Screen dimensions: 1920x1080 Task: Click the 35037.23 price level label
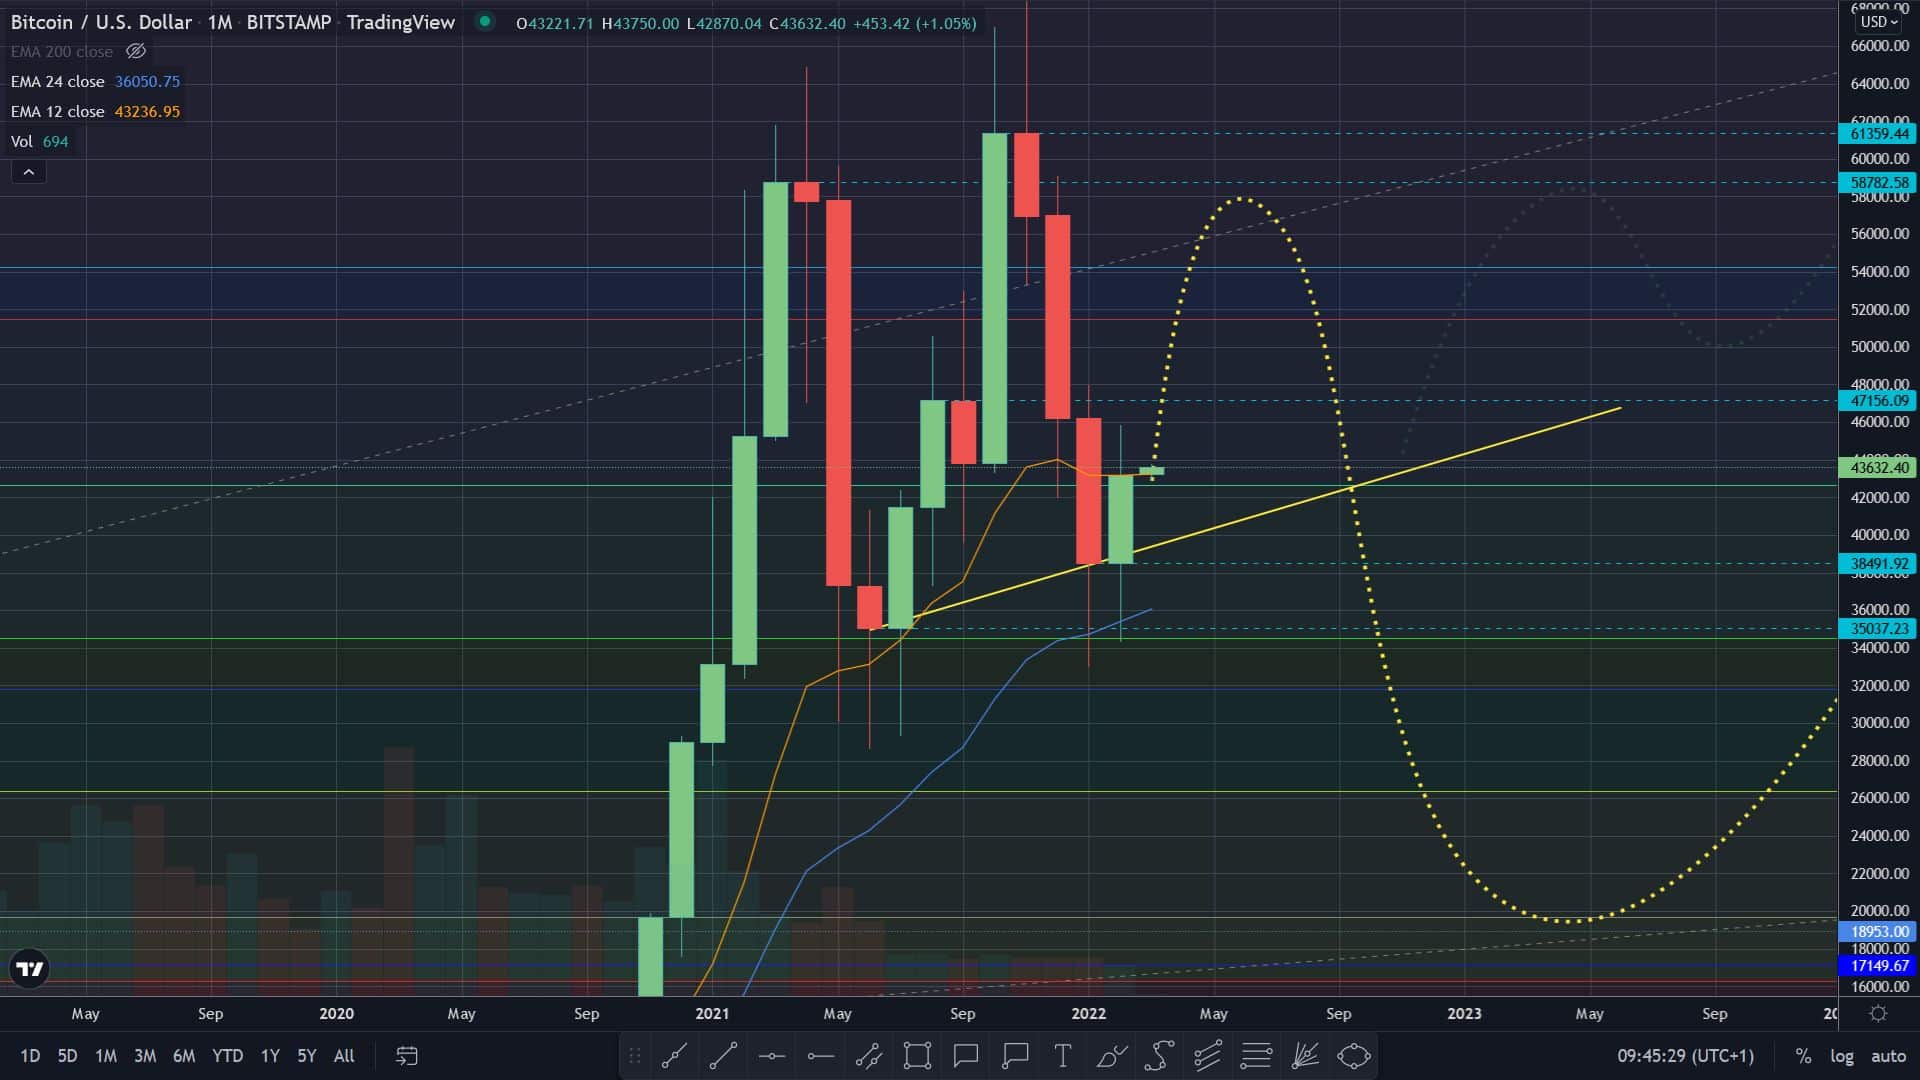[1879, 629]
